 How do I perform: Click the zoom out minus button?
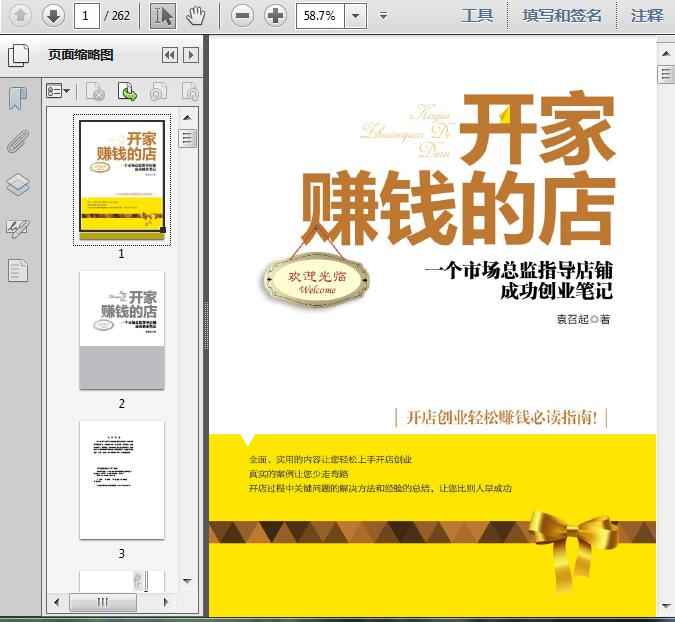coord(242,15)
